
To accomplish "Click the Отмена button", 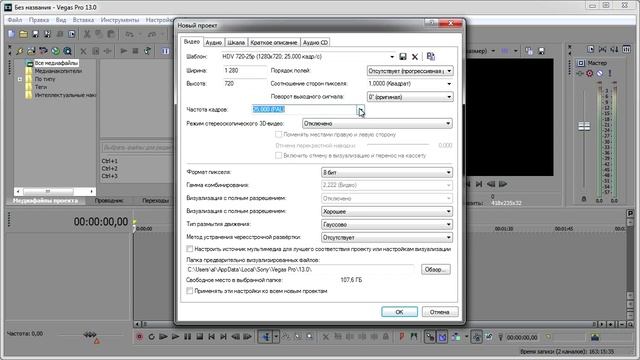I will click(x=440, y=312).
